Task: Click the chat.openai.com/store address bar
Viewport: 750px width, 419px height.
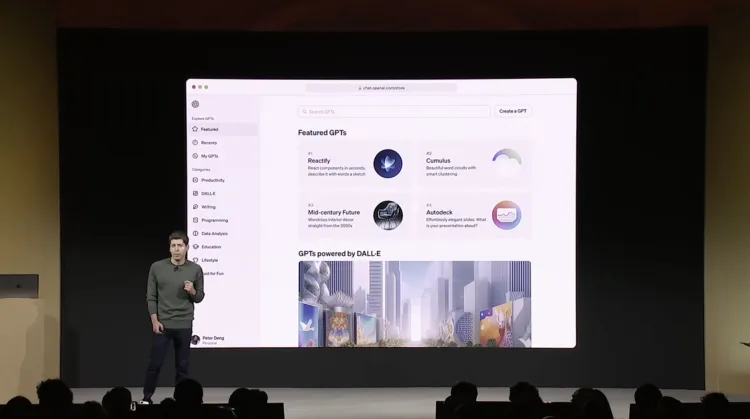Action: (381, 88)
